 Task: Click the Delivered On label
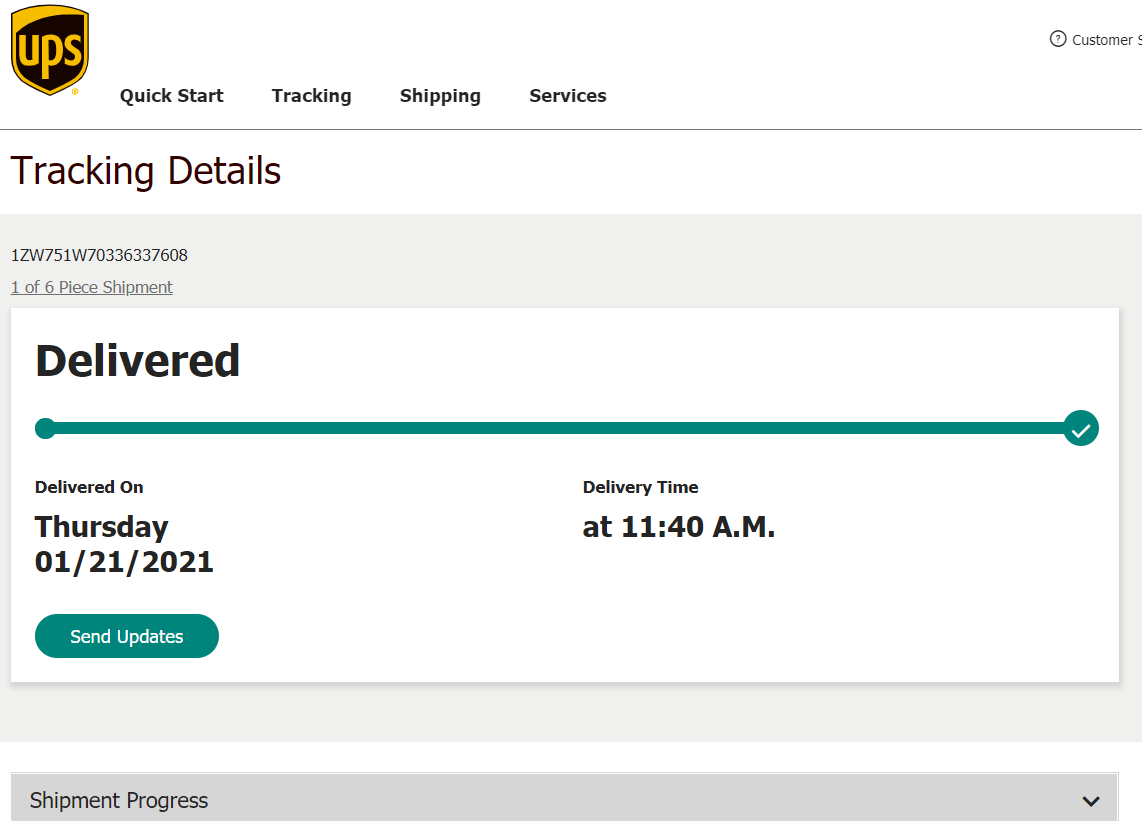pyautogui.click(x=89, y=487)
